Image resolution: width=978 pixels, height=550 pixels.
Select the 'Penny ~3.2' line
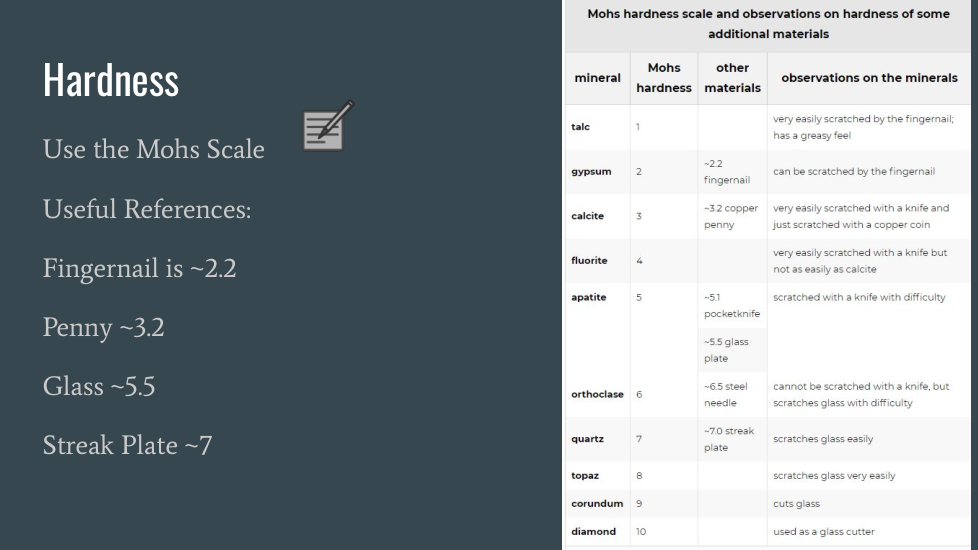click(103, 328)
